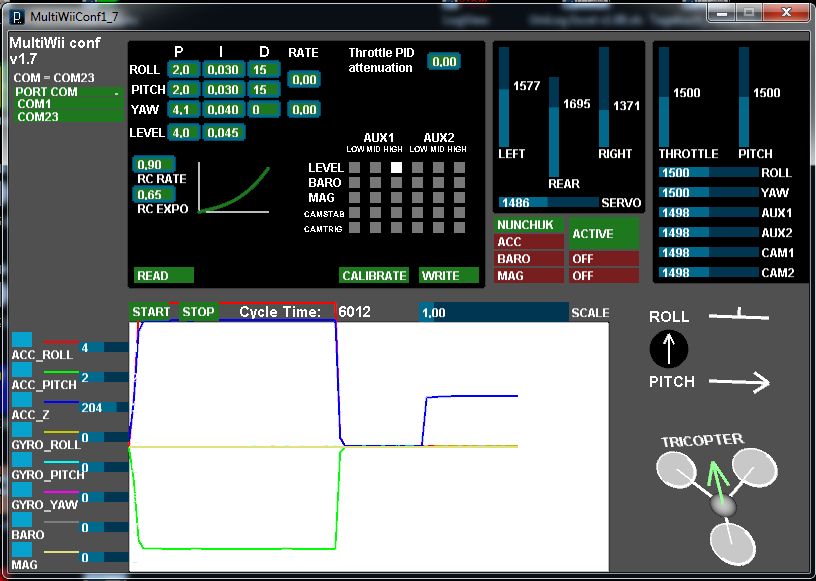816x581 pixels.
Task: Click the LEFT motor output bar
Action: coord(504,97)
